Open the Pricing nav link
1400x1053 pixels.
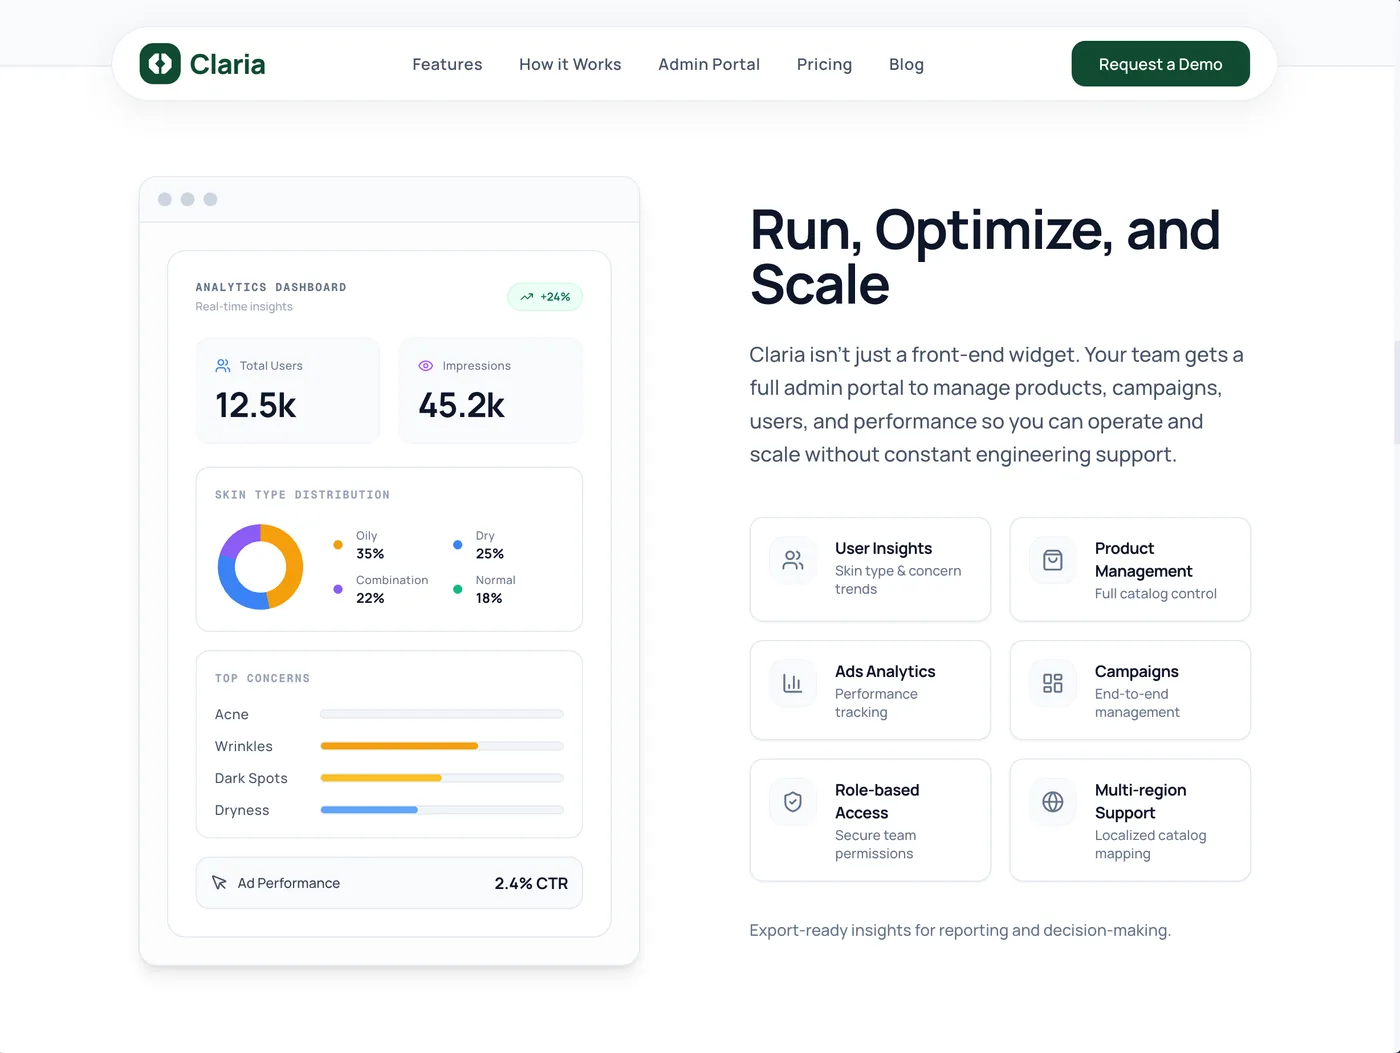tap(824, 64)
